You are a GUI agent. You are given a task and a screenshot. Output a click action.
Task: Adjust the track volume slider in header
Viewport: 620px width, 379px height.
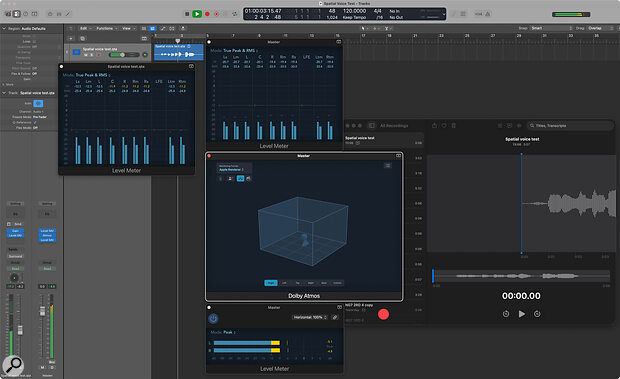124,55
